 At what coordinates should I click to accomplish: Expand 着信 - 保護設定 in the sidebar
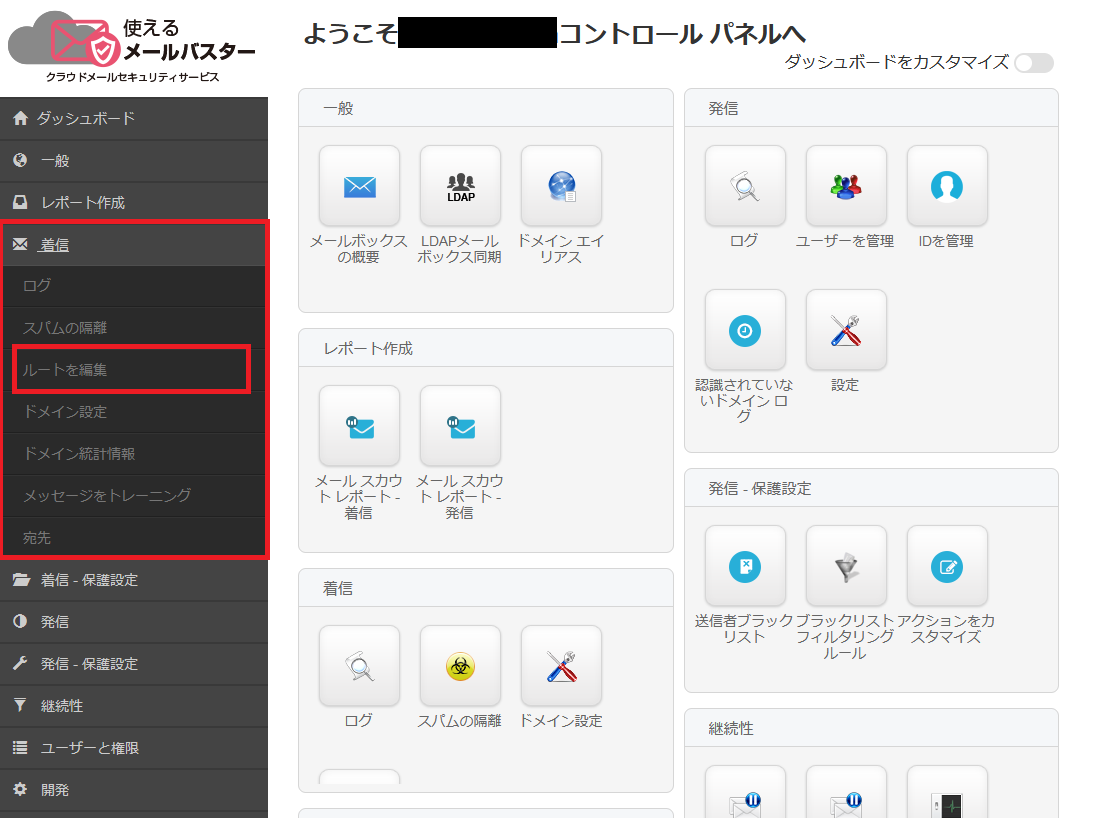pyautogui.click(x=134, y=580)
